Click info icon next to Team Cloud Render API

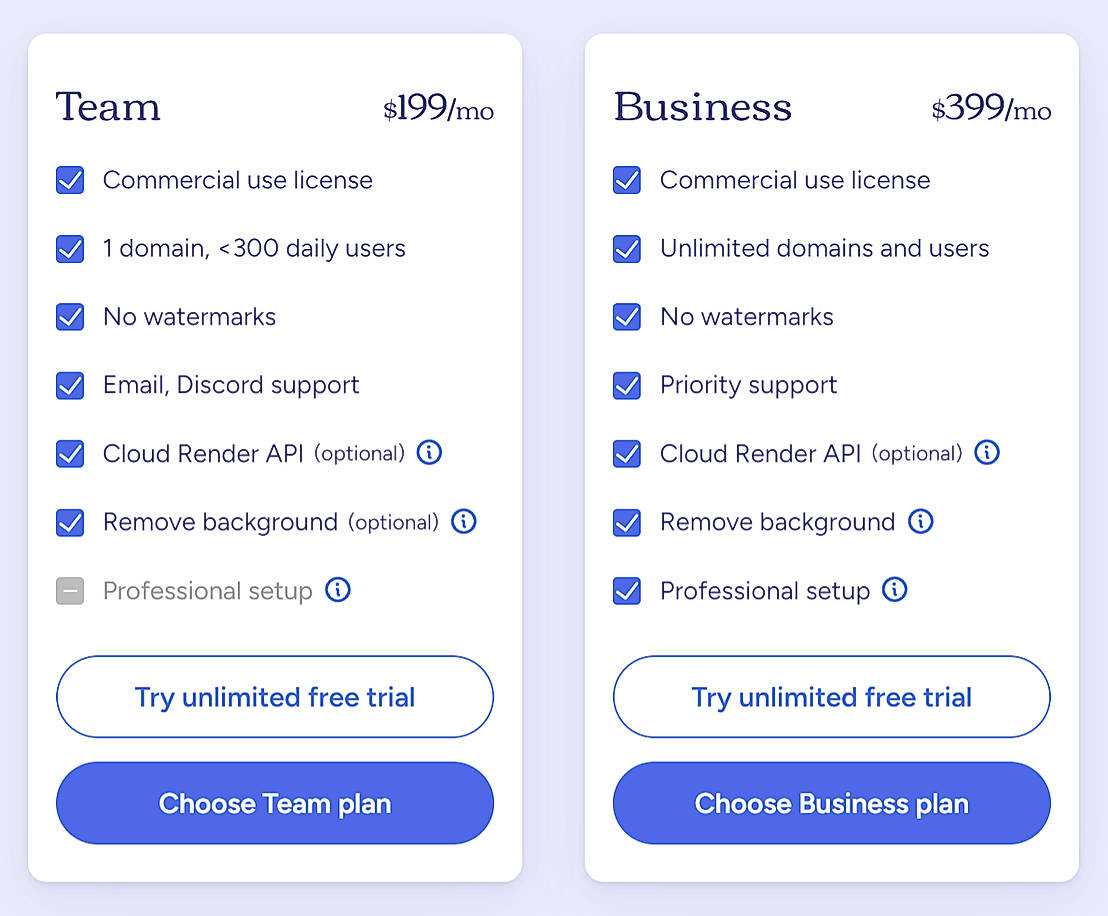[x=429, y=453]
